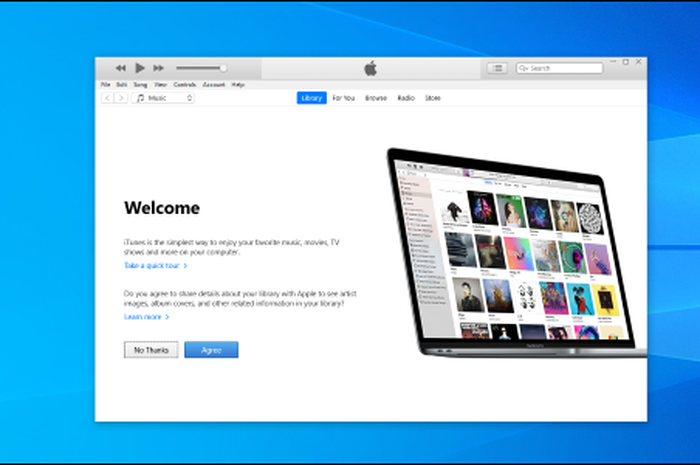The height and width of the screenshot is (465, 700).
Task: Open the Edit menu
Action: [122, 84]
